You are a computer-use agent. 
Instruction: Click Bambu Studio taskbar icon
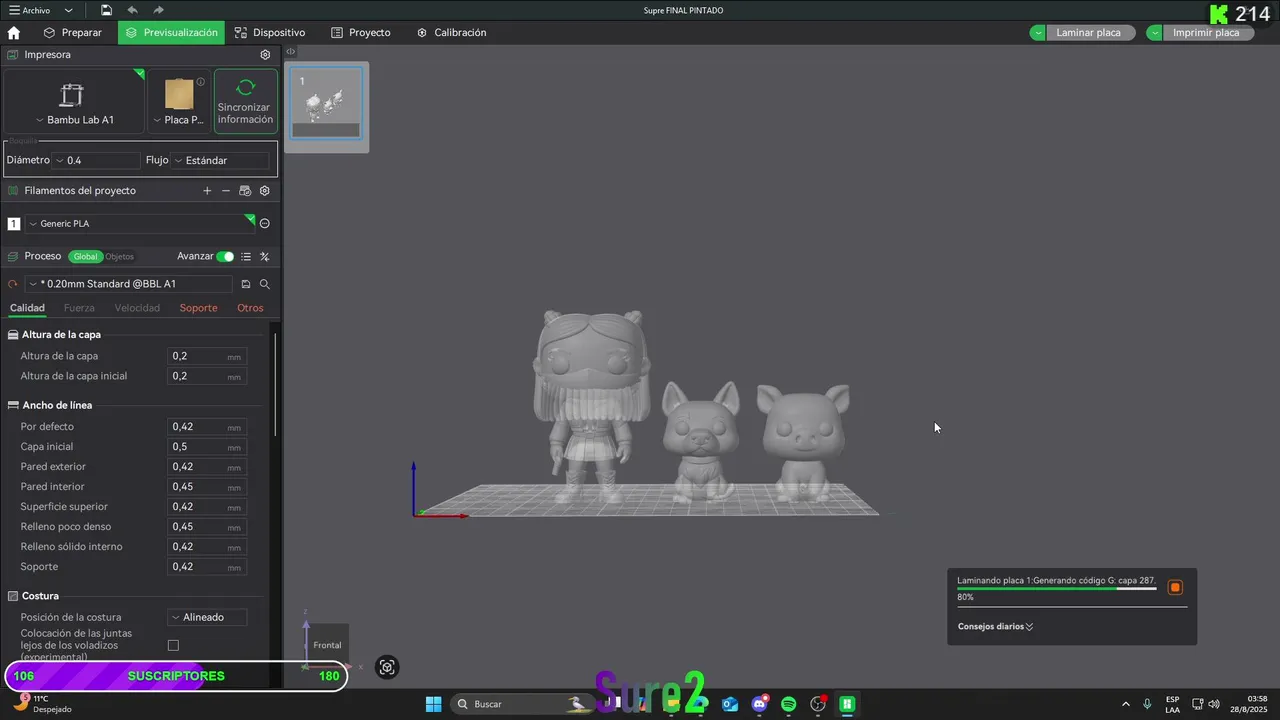(847, 704)
